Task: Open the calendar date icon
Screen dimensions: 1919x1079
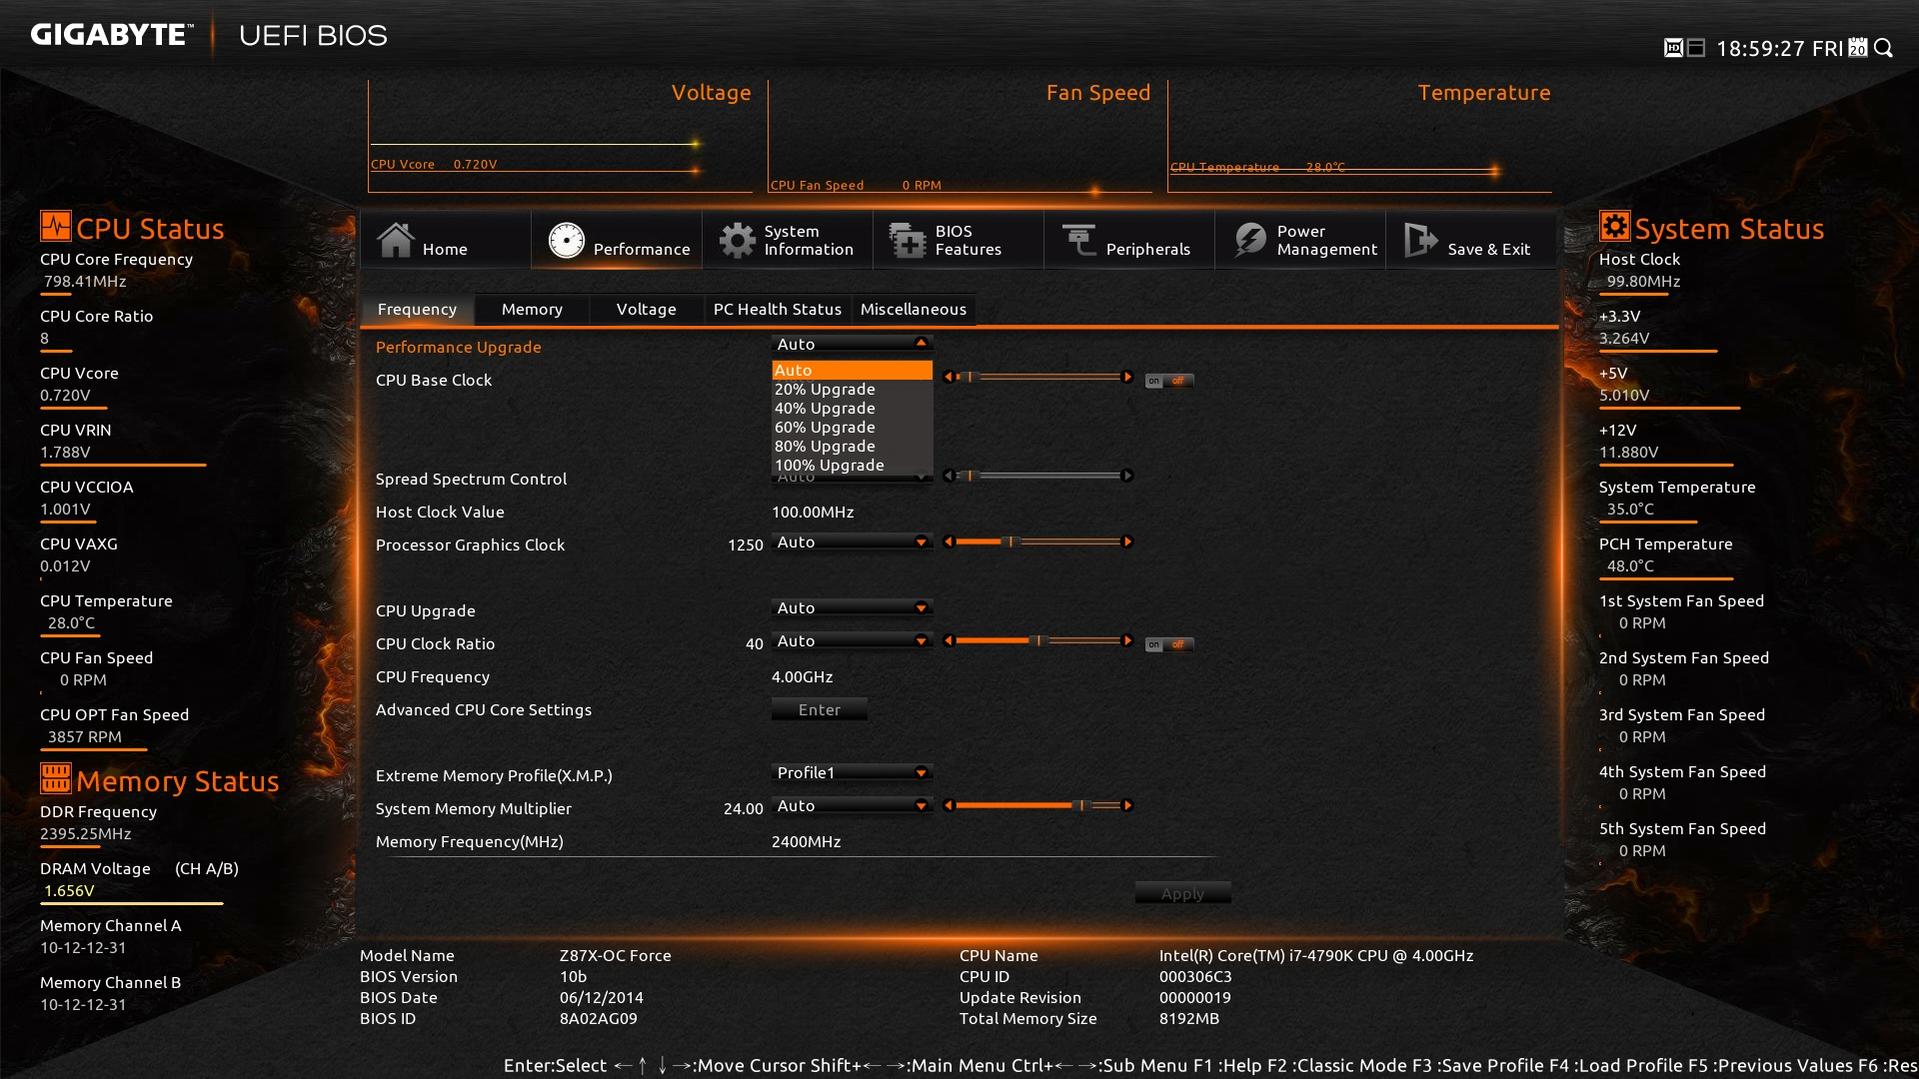Action: (x=1858, y=48)
